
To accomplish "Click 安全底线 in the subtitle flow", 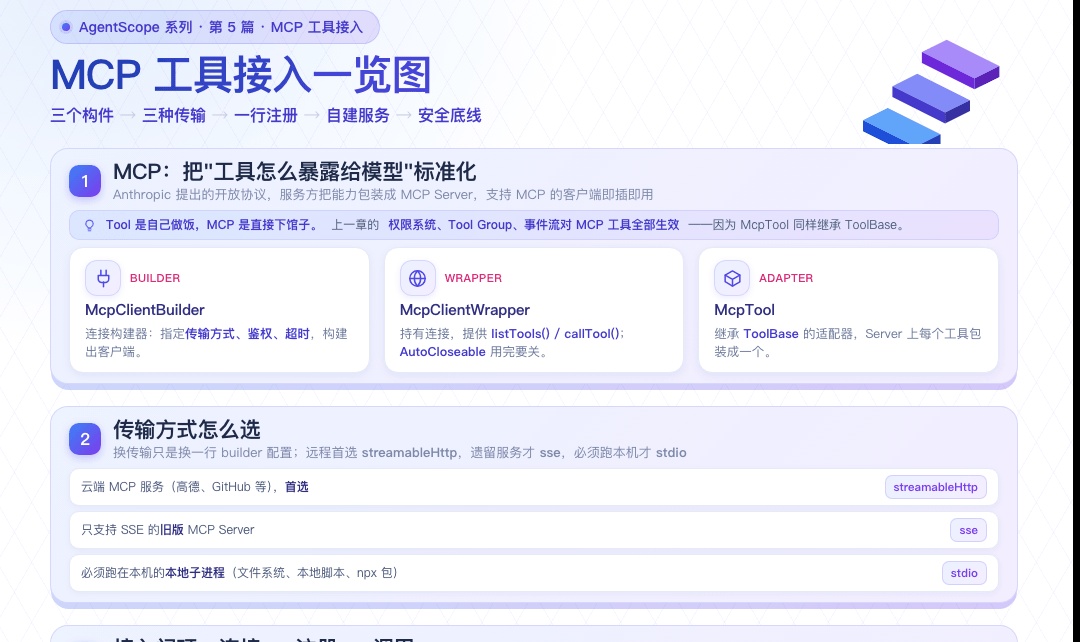I will tap(450, 116).
